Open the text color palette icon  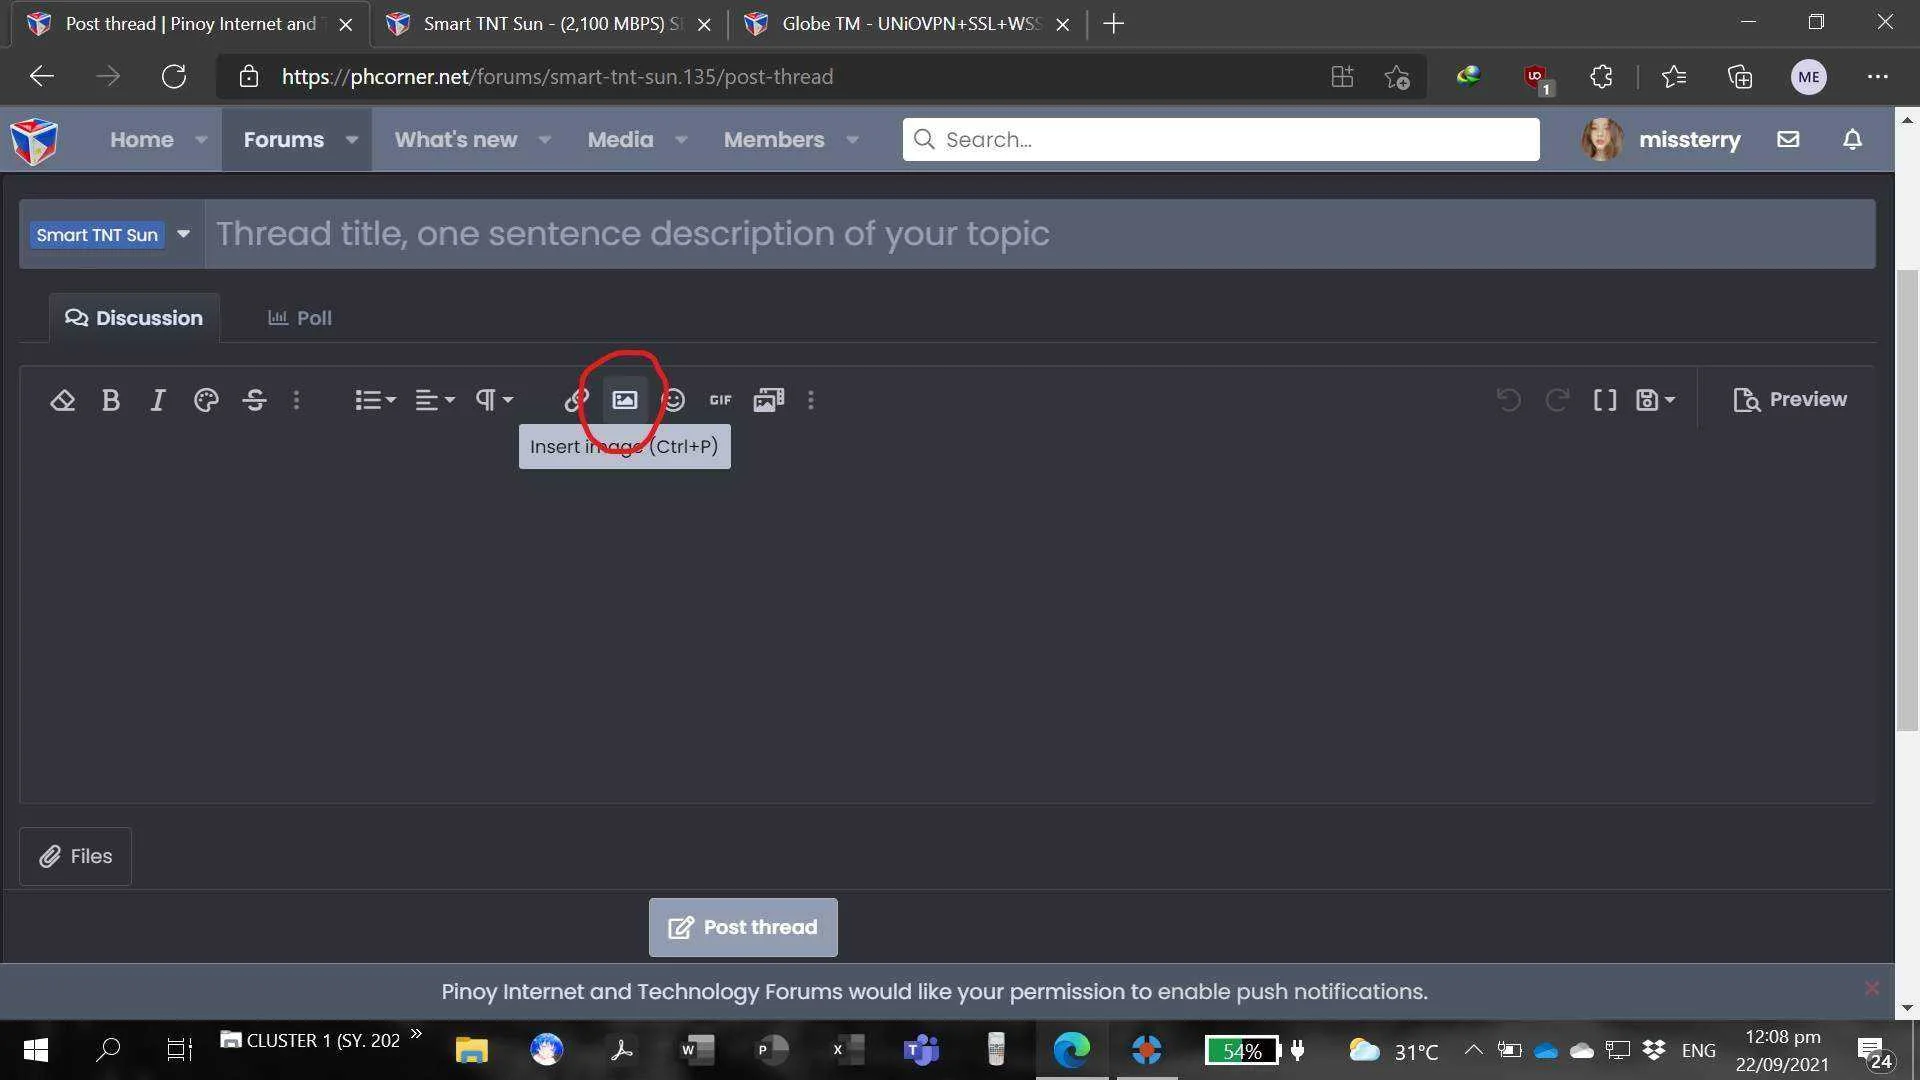[x=206, y=400]
